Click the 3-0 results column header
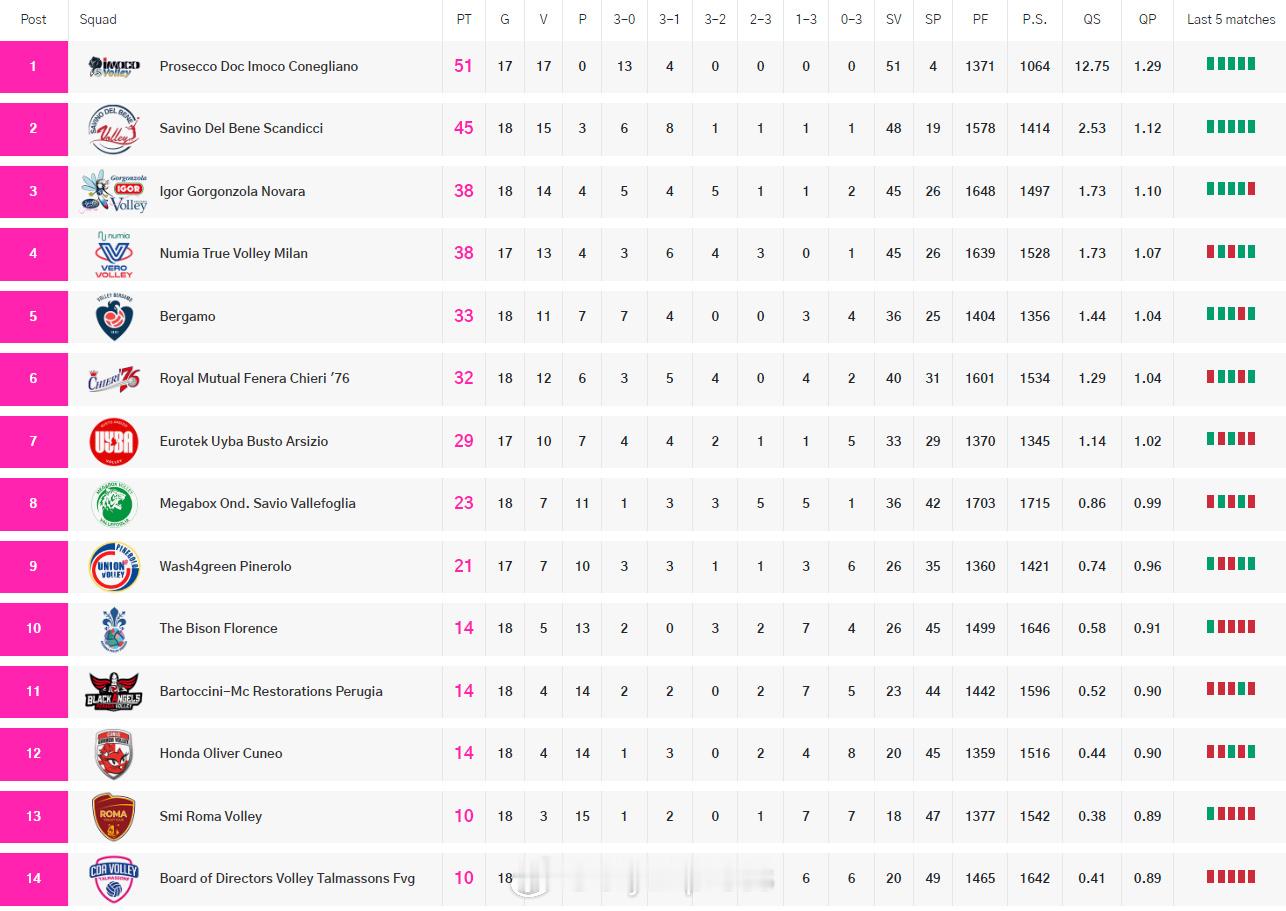 (x=624, y=19)
